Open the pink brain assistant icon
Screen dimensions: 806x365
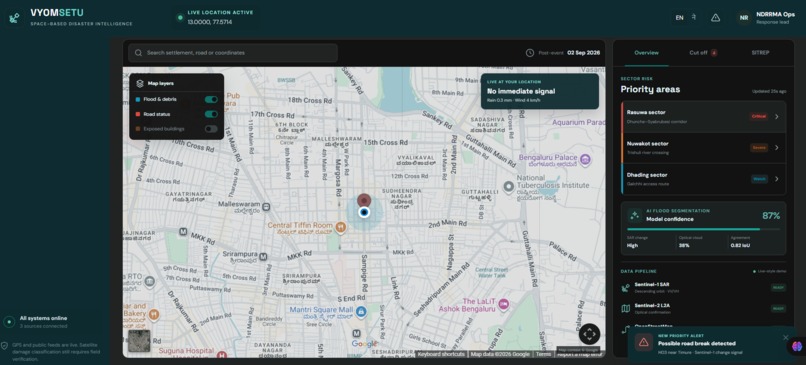pyautogui.click(x=797, y=346)
